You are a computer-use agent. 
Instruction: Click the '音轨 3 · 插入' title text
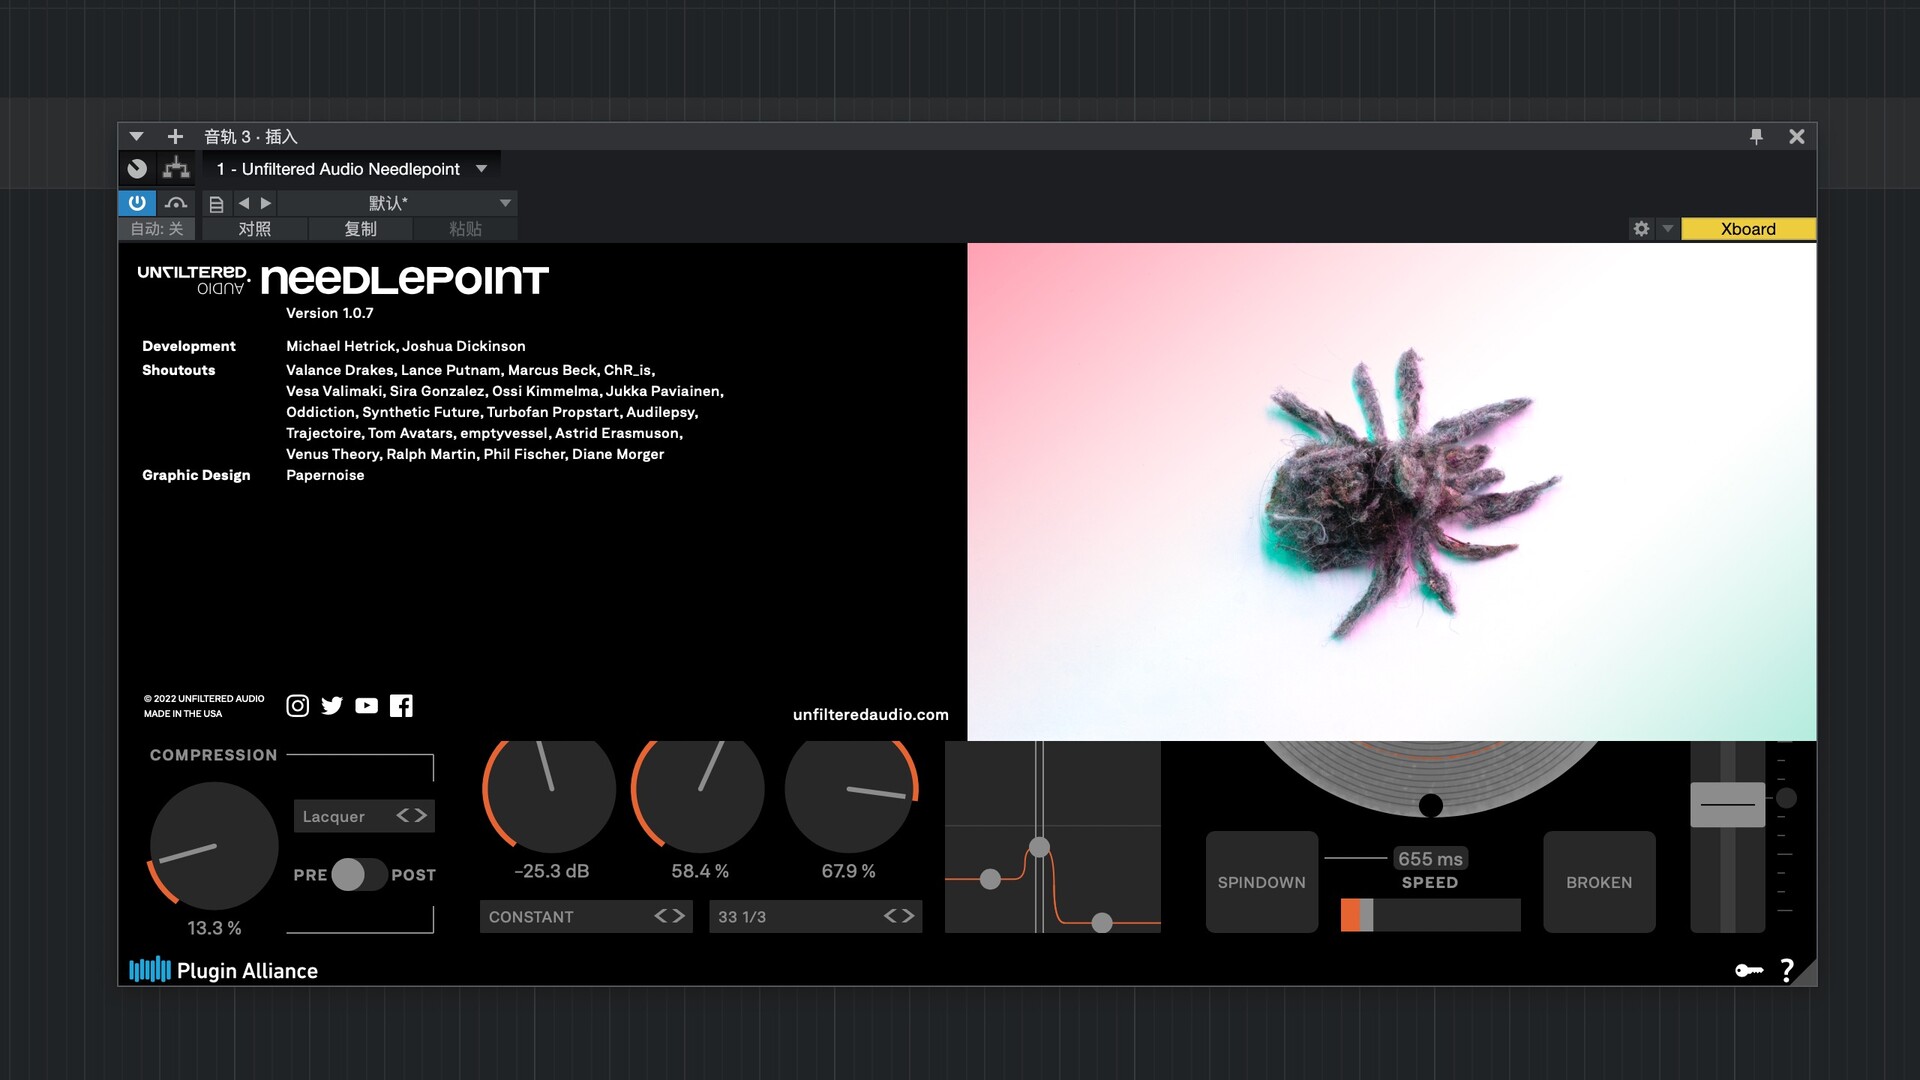click(250, 136)
